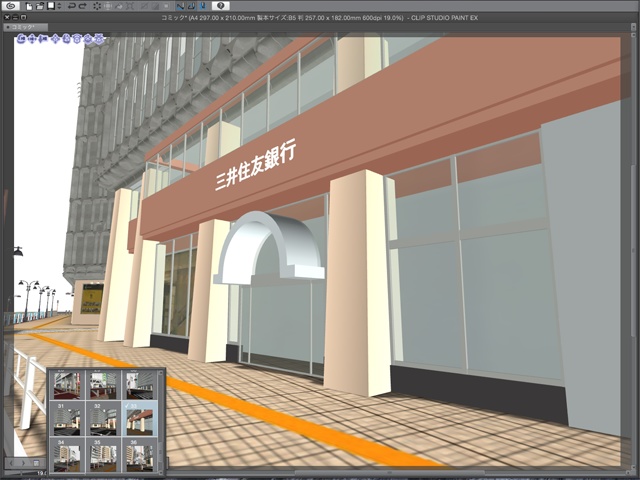The image size is (640, 480).
Task: Toggle Snap to Special Ruler icon
Action: pos(192,6)
